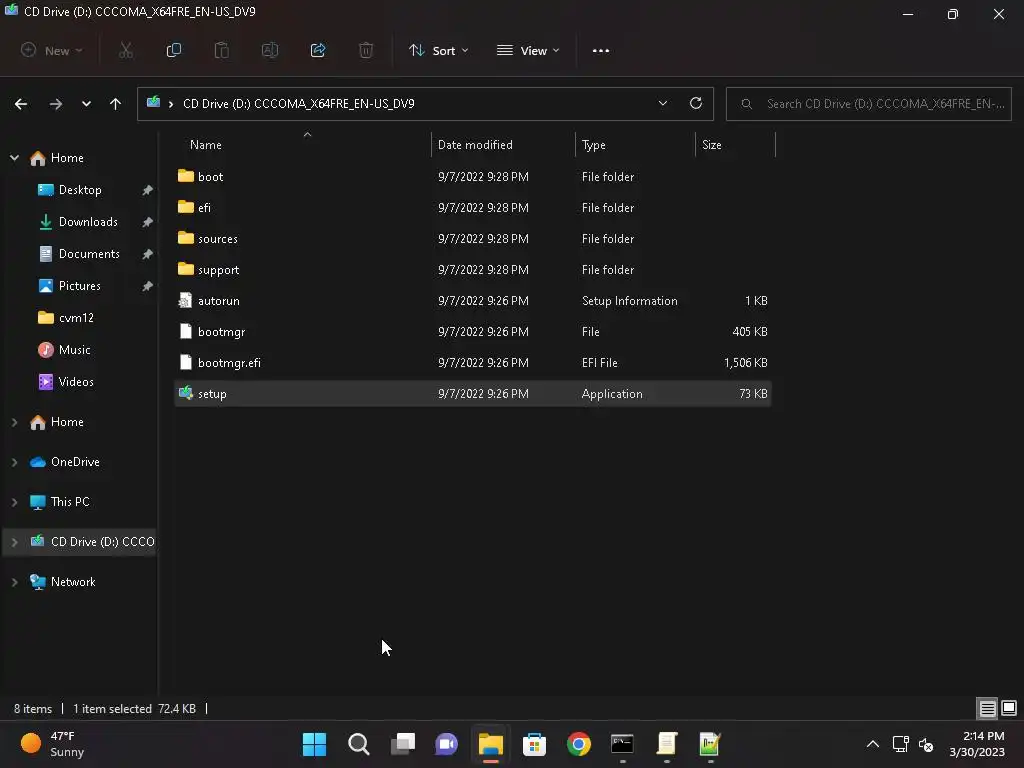The image size is (1024, 768).
Task: Expand the Network tree node
Action: coord(14,582)
